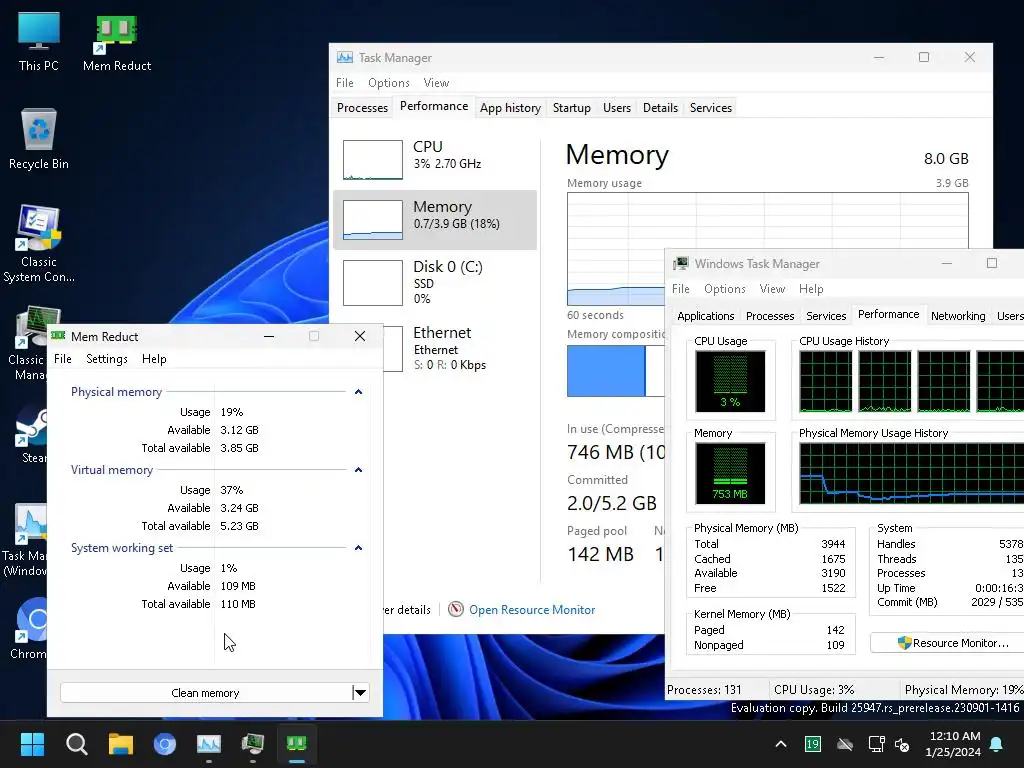
Task: Open Classic System Control Panel desktop icon
Action: (x=39, y=244)
